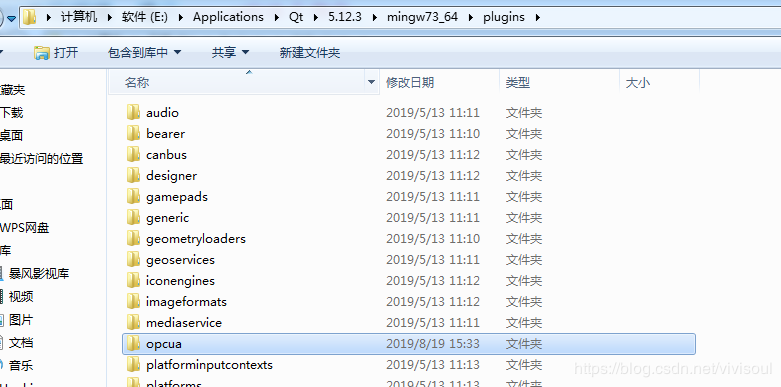Screen dimensions: 781x387
Task: Open 视频 library in navigation pane
Action: coord(21,297)
